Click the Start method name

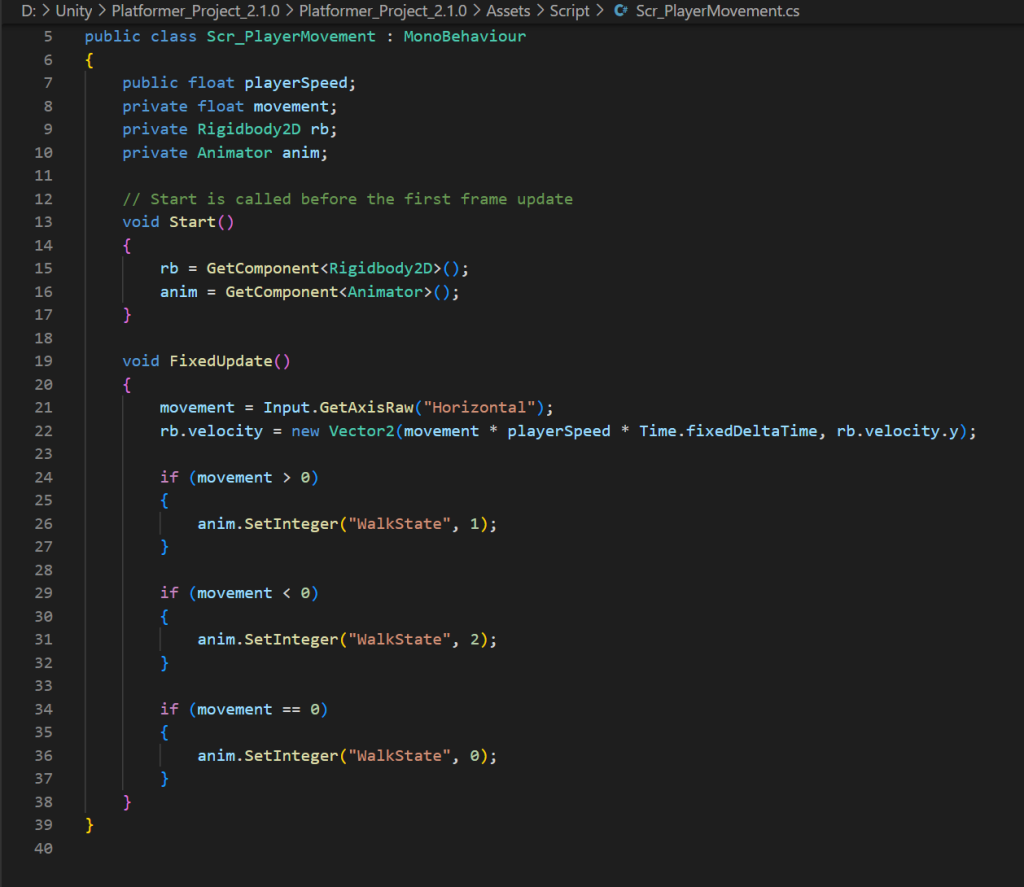point(192,222)
